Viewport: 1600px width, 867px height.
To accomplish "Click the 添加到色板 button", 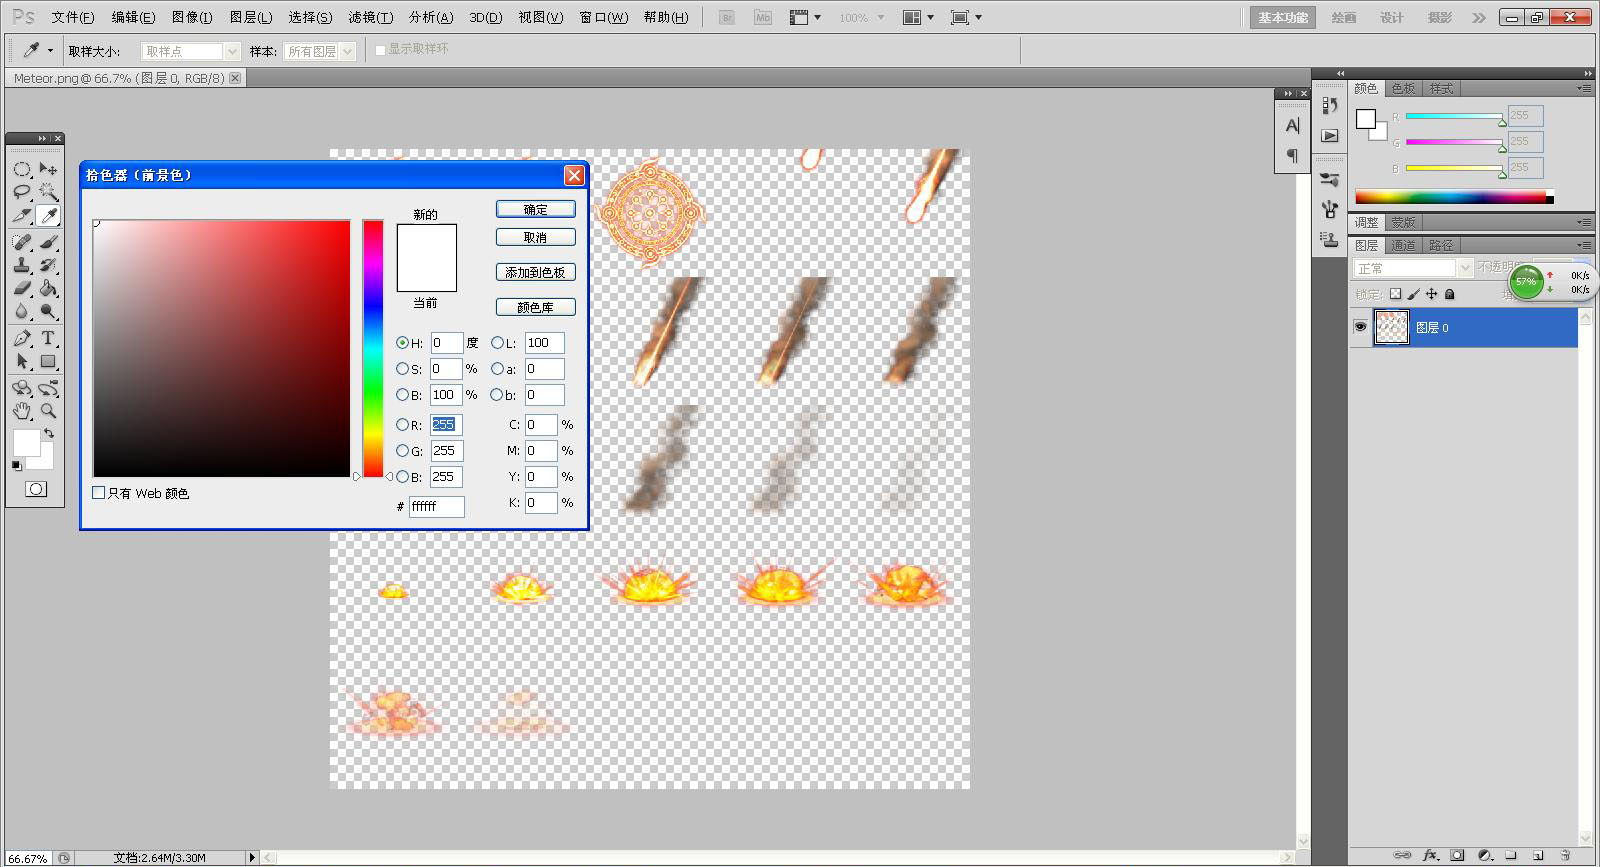I will 536,272.
